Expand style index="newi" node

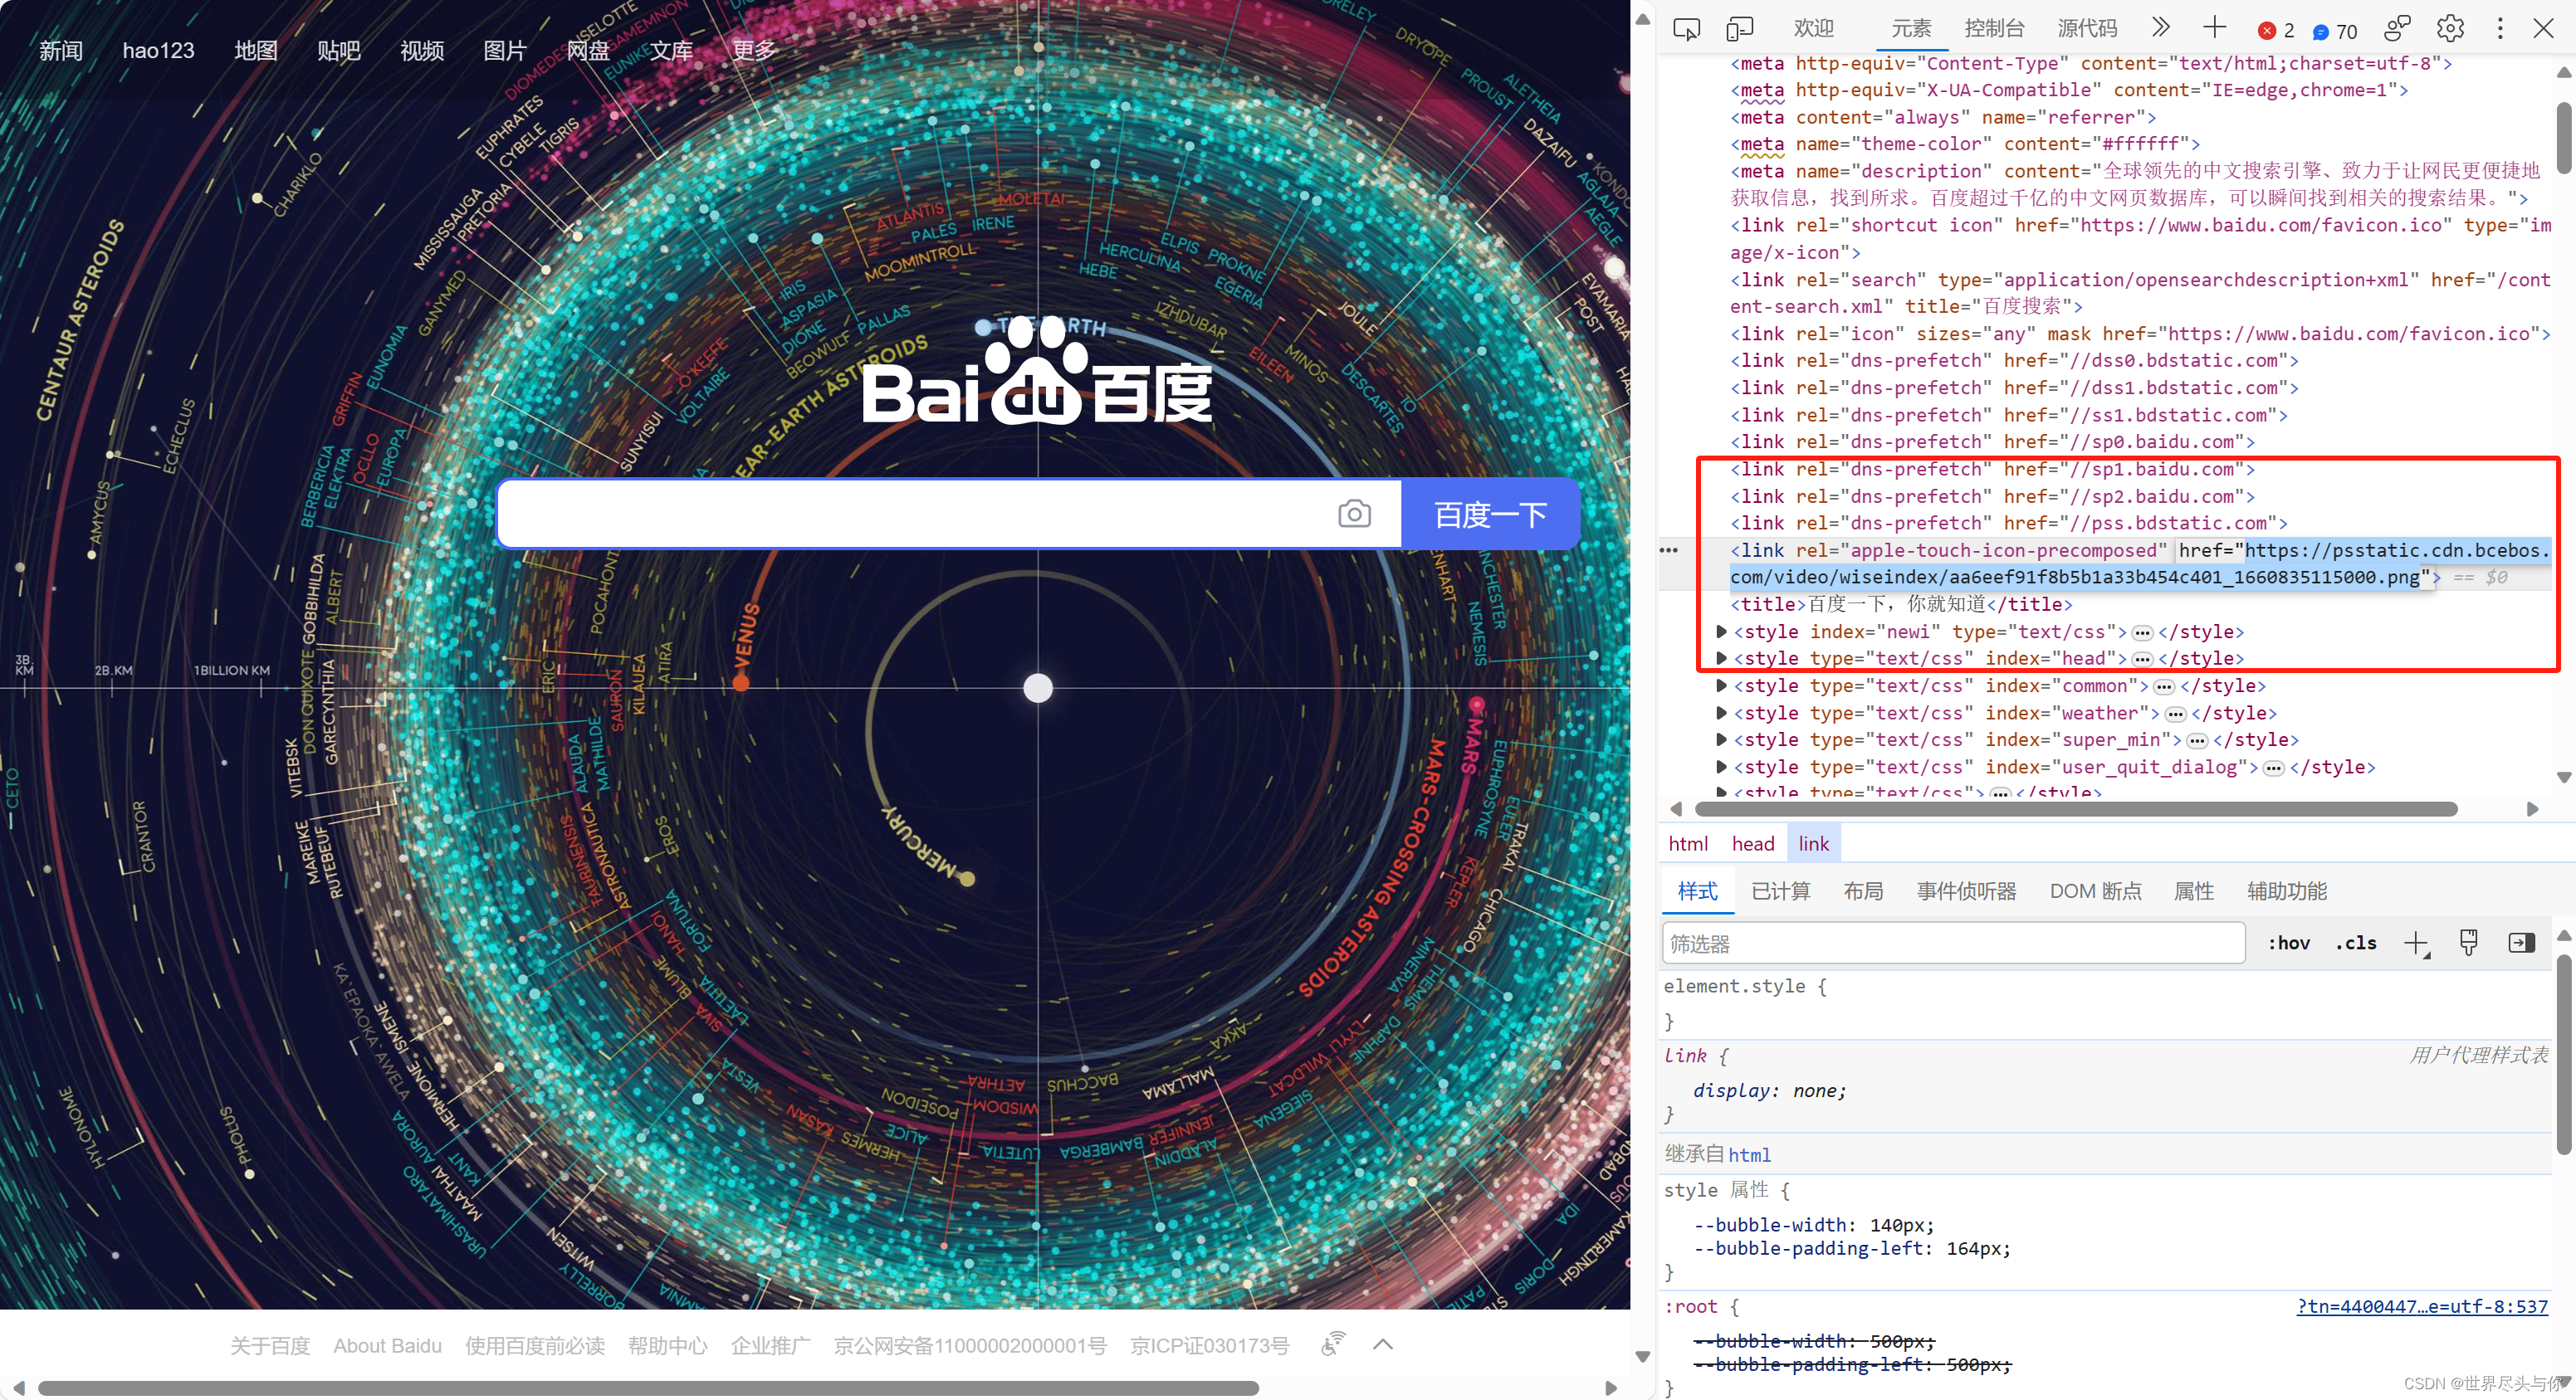click(x=1721, y=631)
